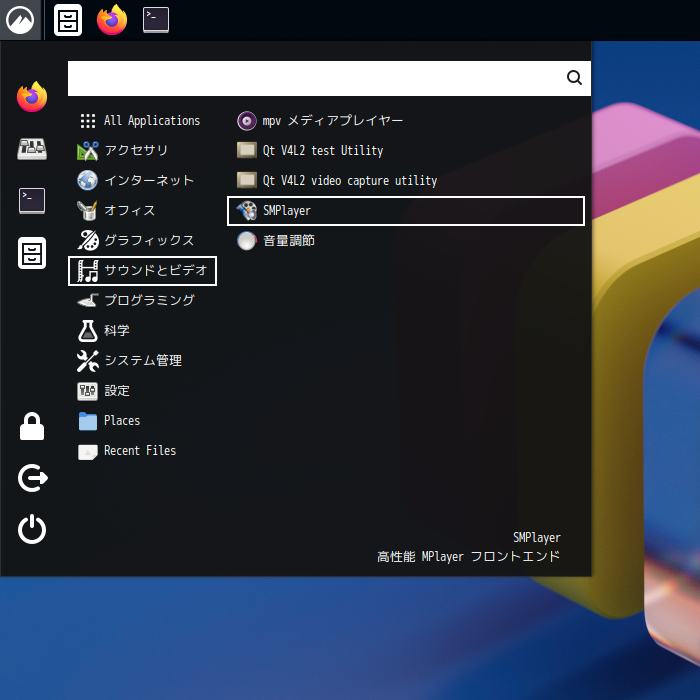Click the mpv purple play icon
The height and width of the screenshot is (700, 700).
pos(246,121)
